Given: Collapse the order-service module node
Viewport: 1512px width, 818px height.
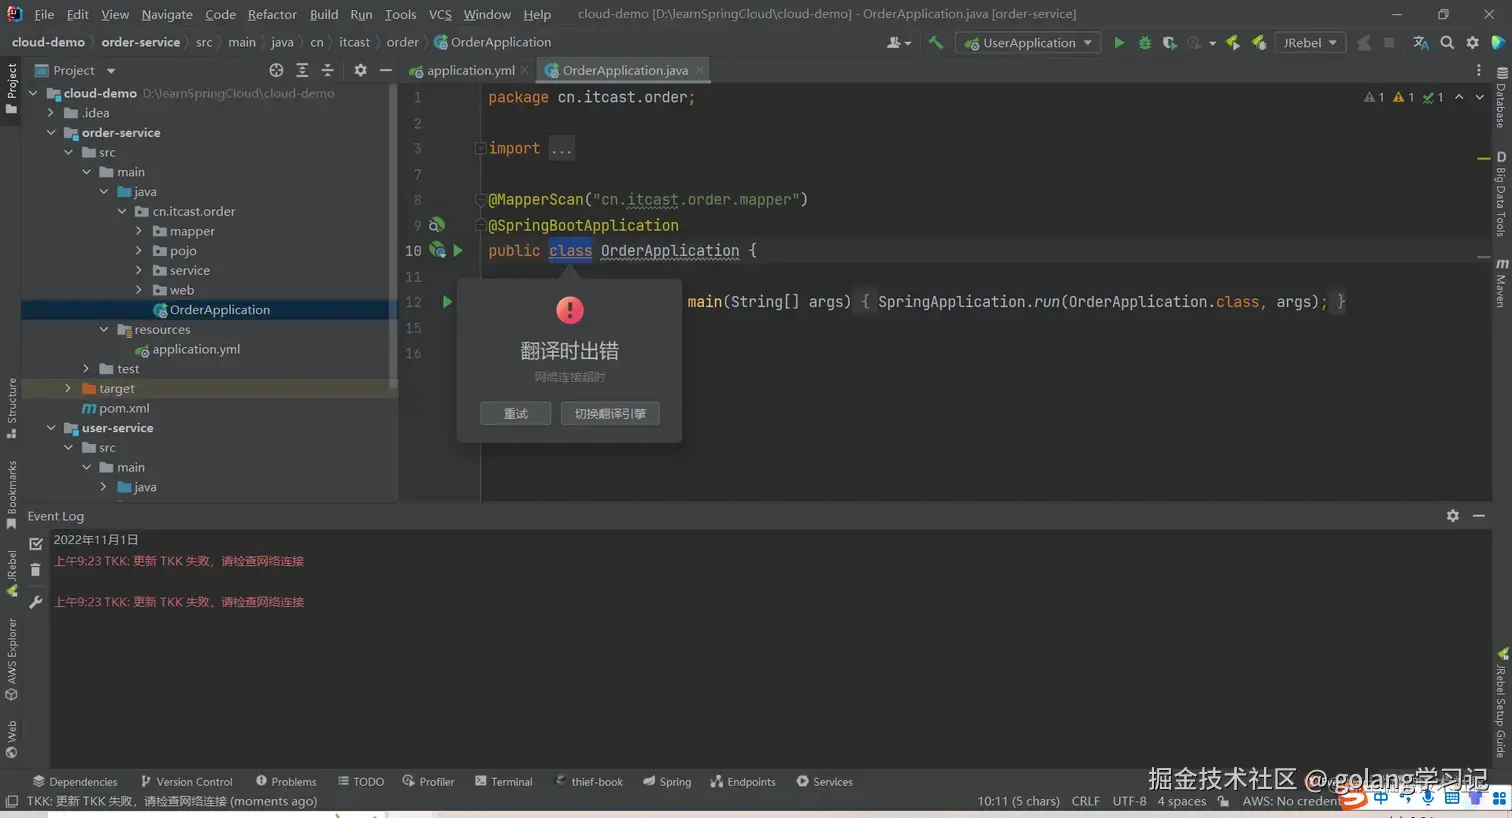Looking at the screenshot, I should point(51,133).
